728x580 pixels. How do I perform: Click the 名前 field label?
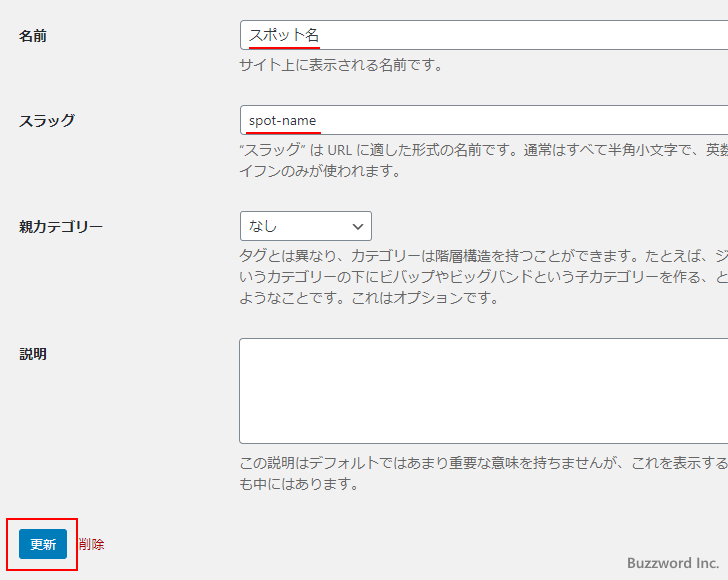point(33,36)
